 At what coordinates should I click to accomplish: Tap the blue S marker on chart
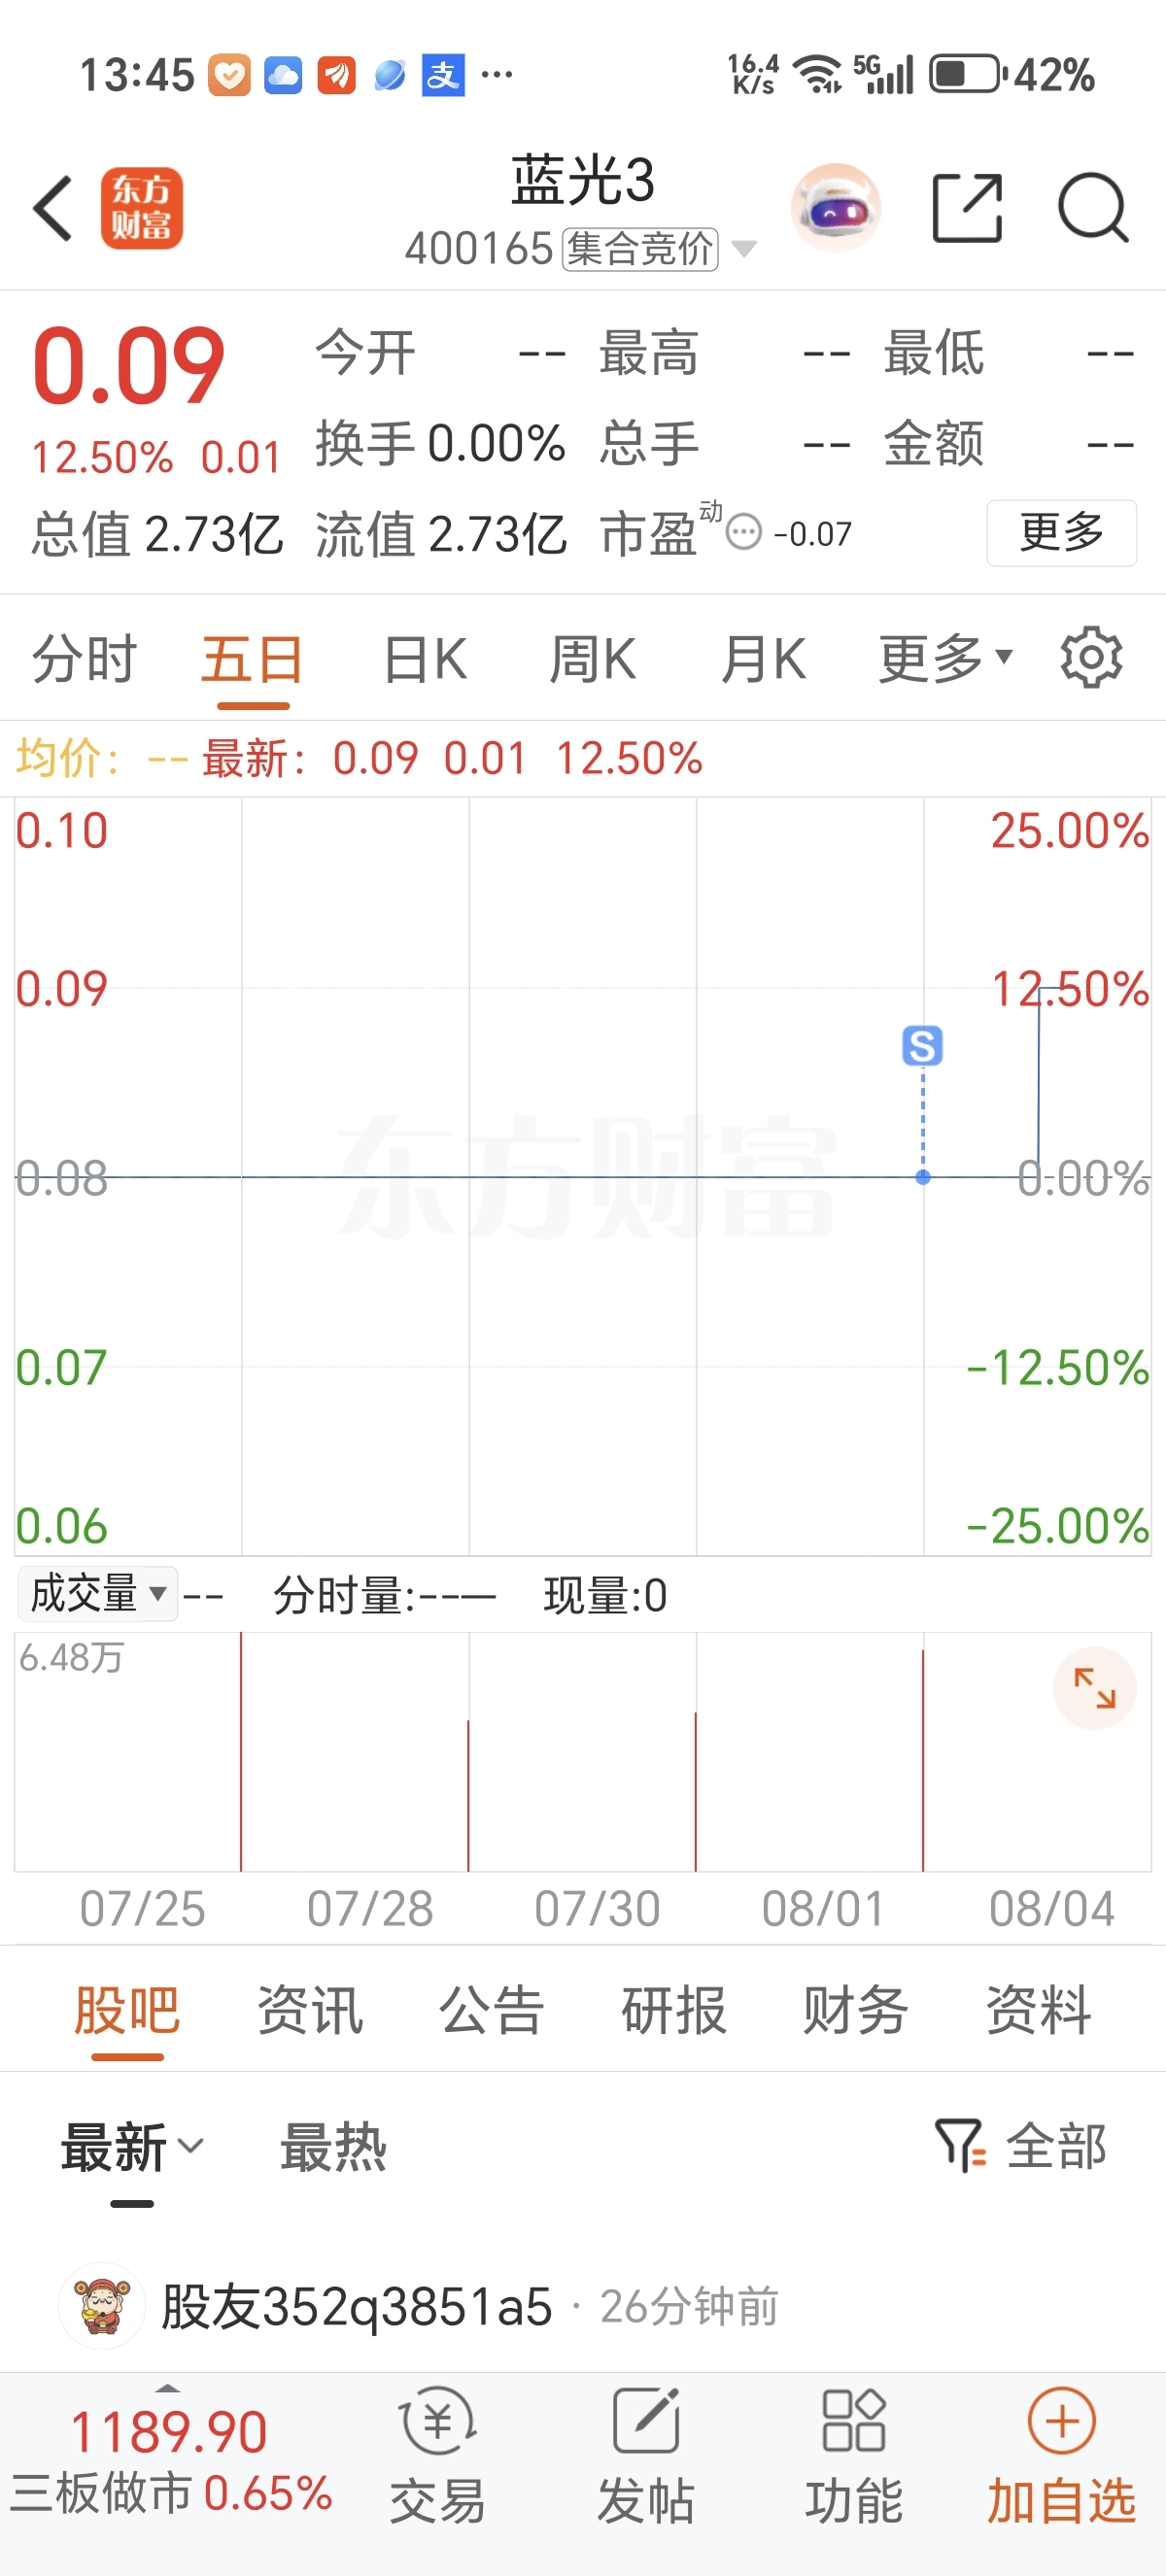[x=922, y=1046]
